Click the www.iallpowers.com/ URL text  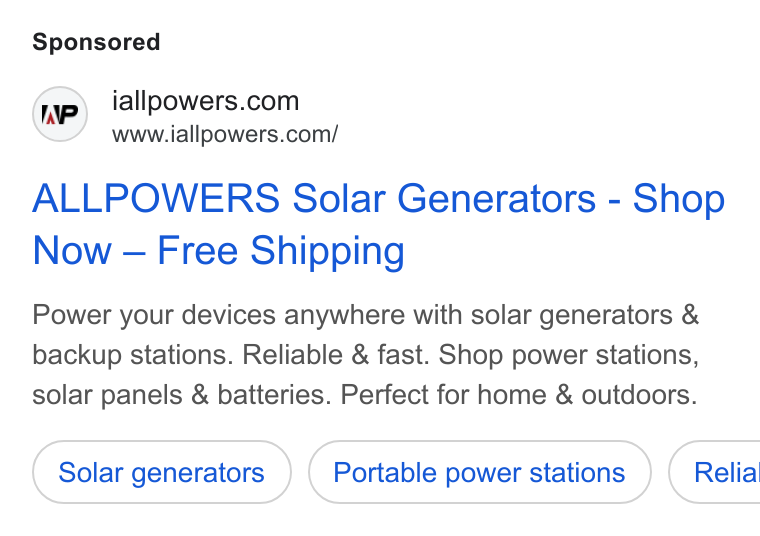pos(225,134)
